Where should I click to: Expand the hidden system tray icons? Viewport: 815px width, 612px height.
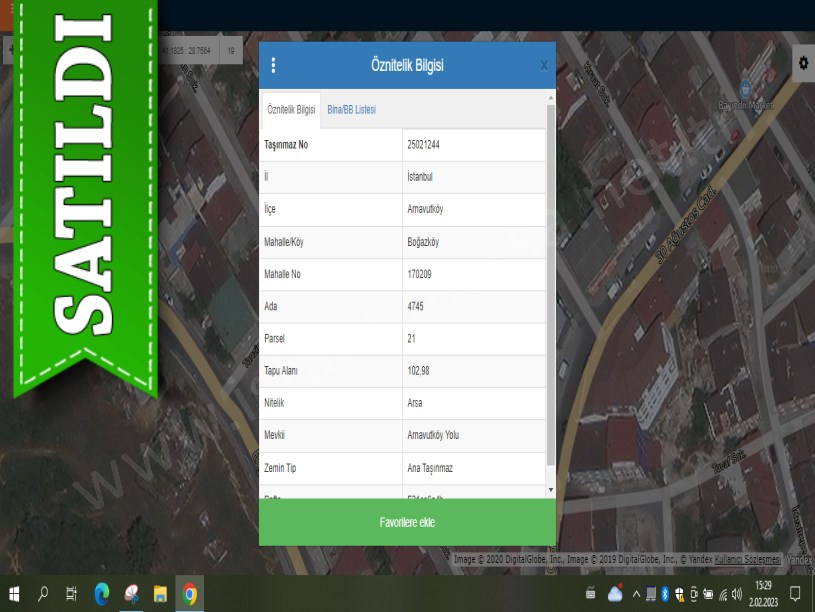tap(636, 594)
